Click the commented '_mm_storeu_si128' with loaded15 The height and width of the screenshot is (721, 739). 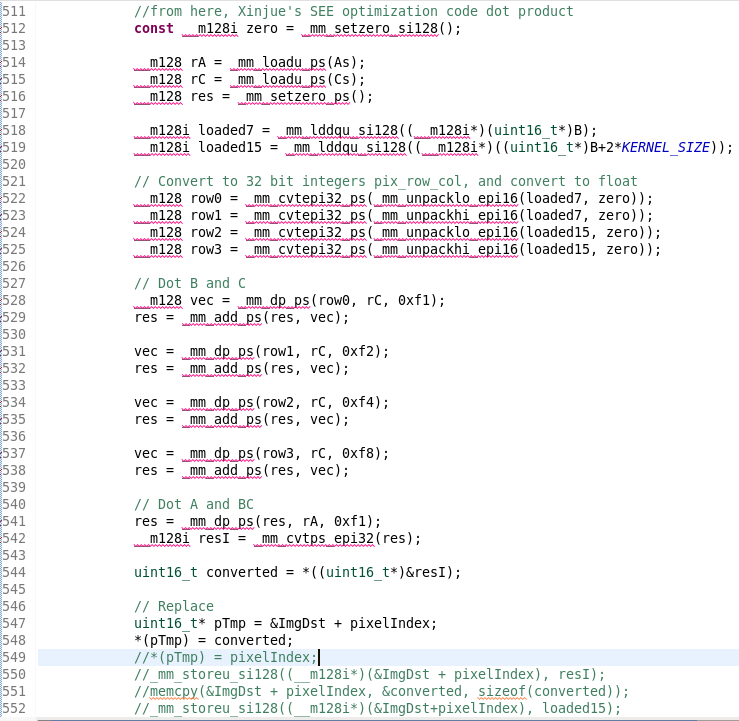(x=378, y=708)
